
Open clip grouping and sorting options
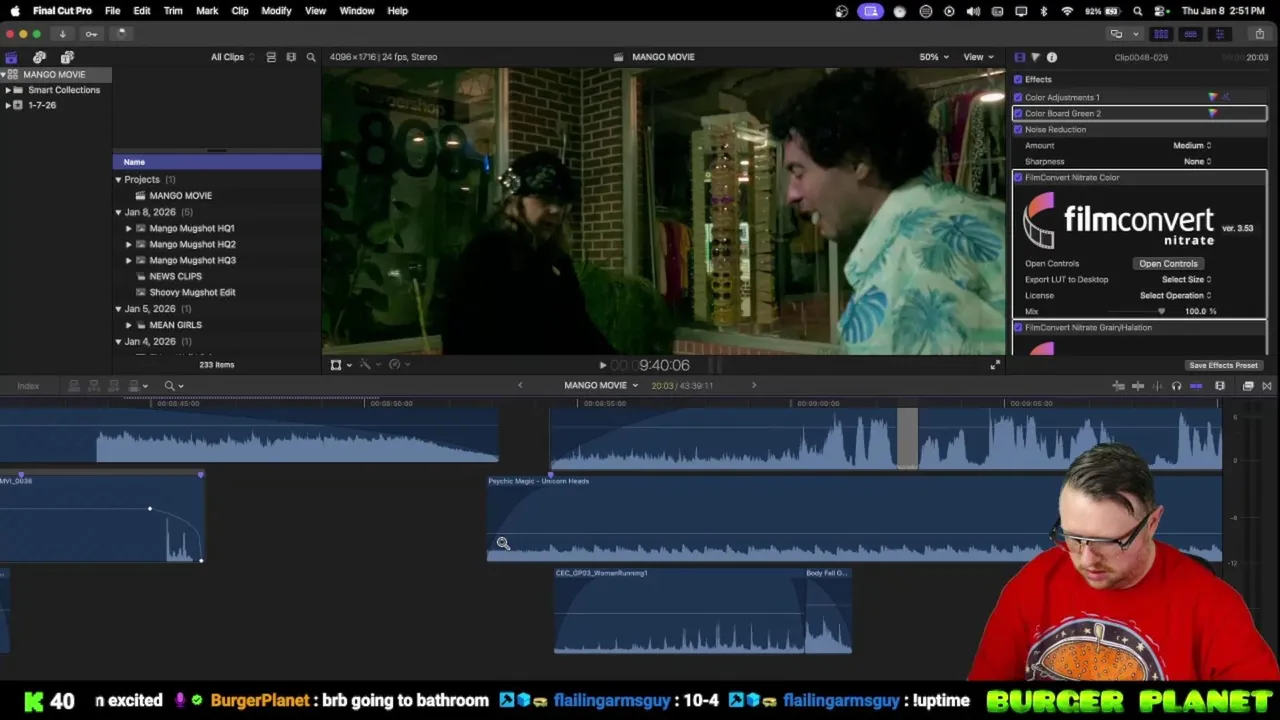(x=291, y=57)
